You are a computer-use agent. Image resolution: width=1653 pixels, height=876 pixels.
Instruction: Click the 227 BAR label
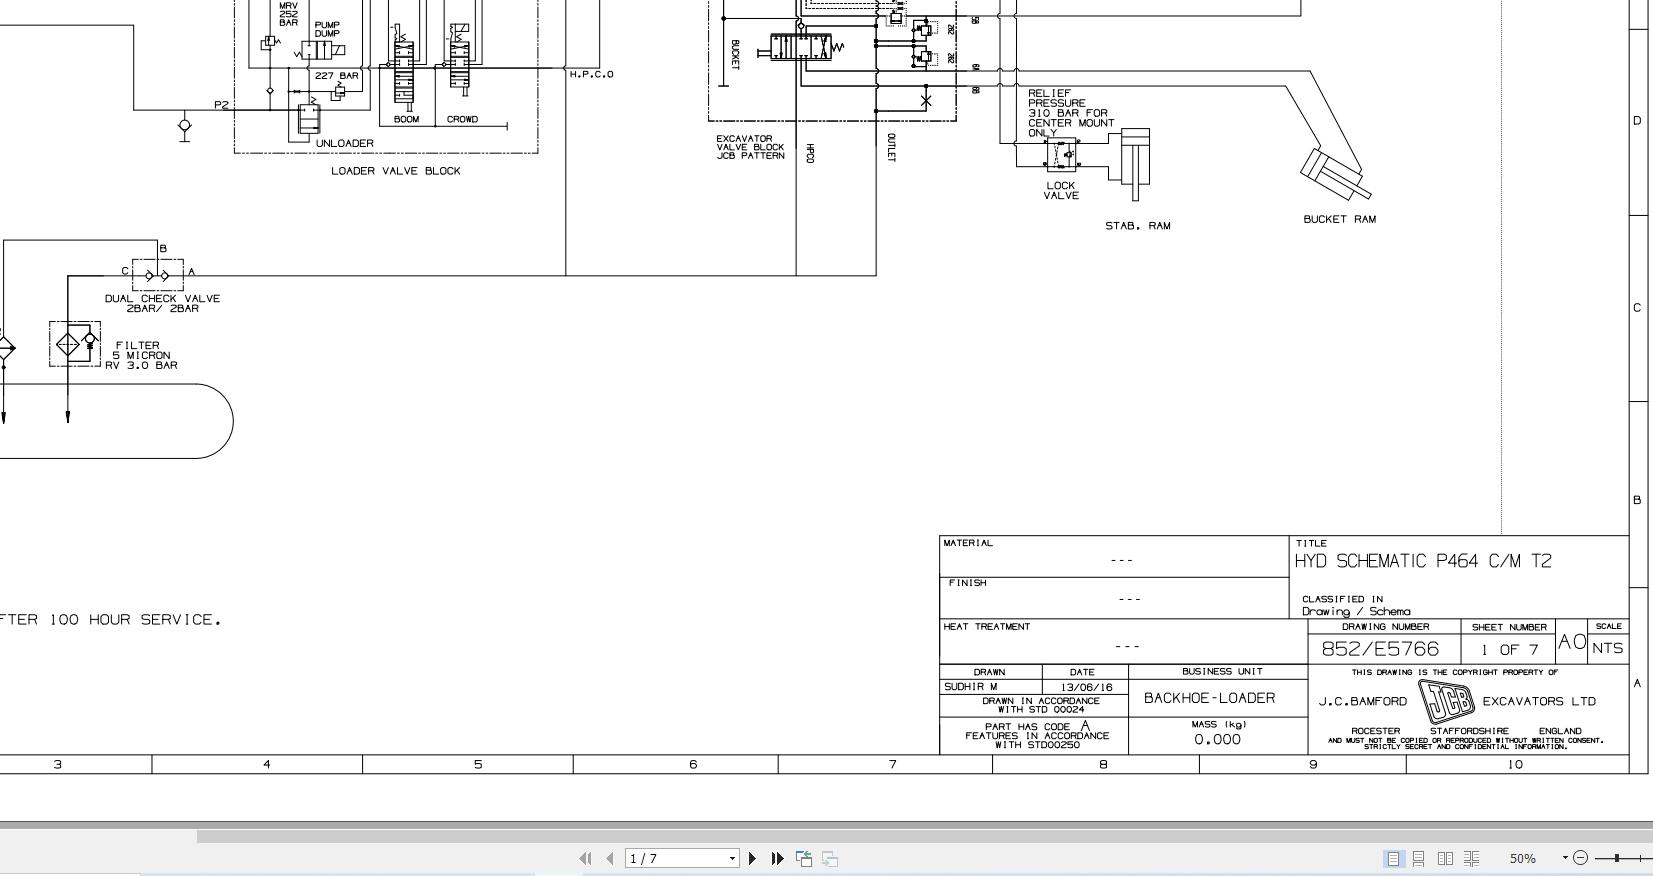[336, 75]
